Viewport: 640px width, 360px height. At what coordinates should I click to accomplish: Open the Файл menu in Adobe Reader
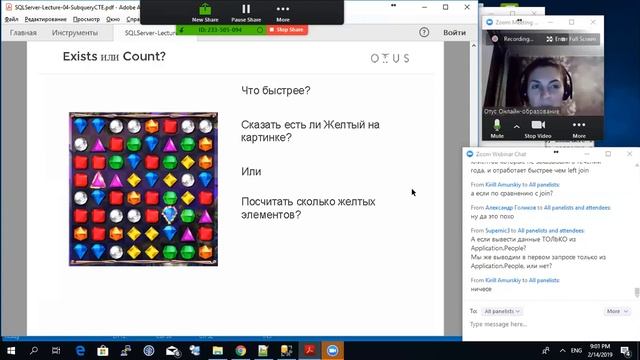coord(11,19)
